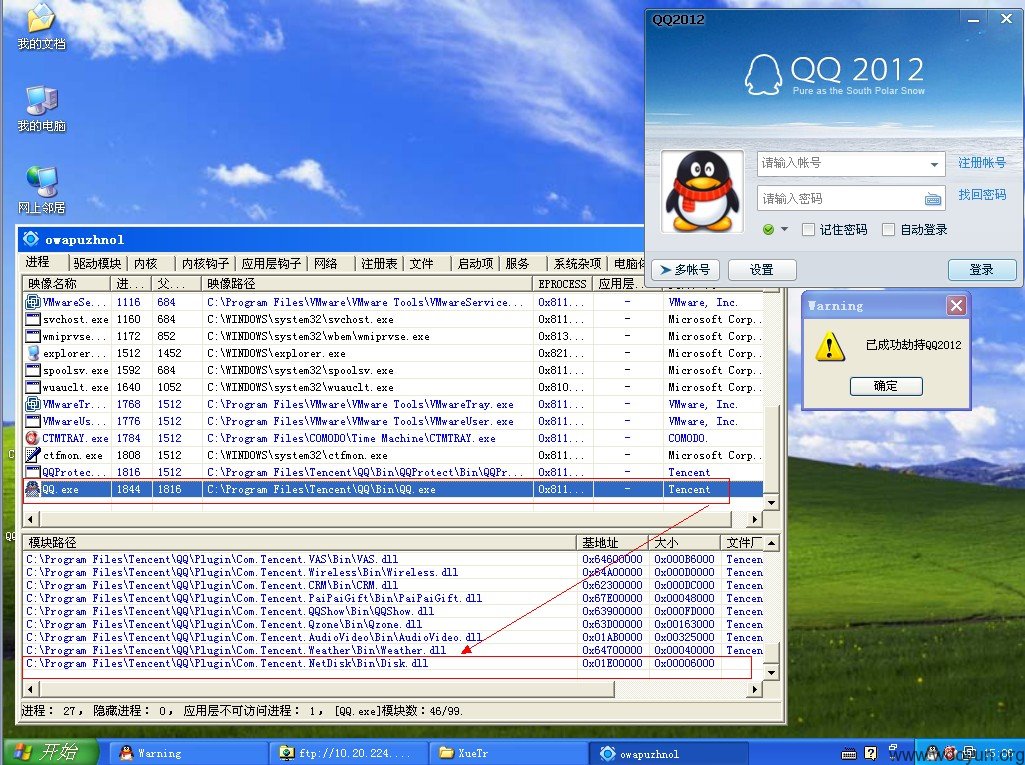Open the 我的电脑 desktop icon
Viewport: 1025px width, 765px height.
pos(41,108)
